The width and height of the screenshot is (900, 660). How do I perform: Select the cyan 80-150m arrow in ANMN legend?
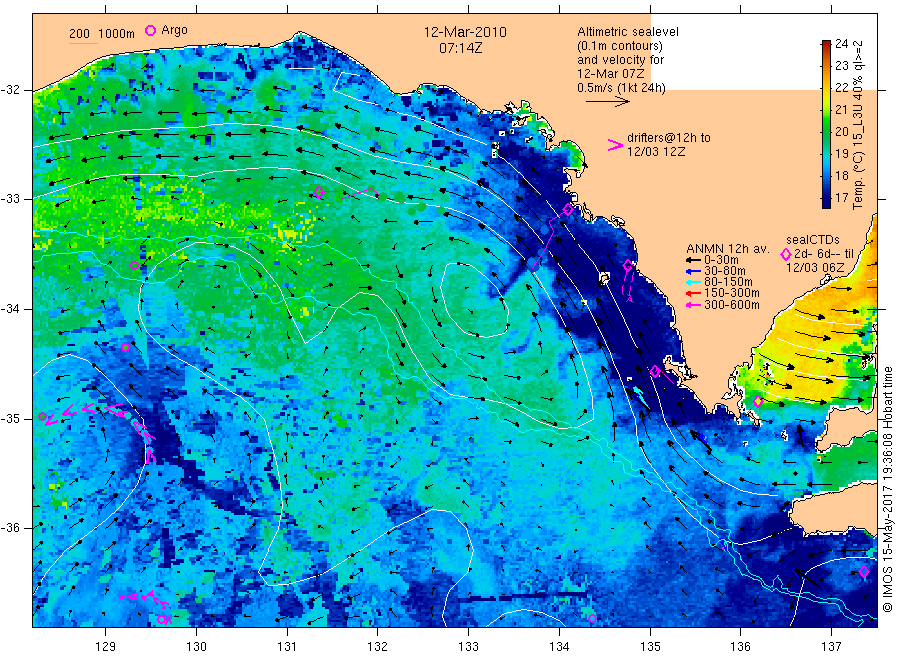click(x=693, y=282)
